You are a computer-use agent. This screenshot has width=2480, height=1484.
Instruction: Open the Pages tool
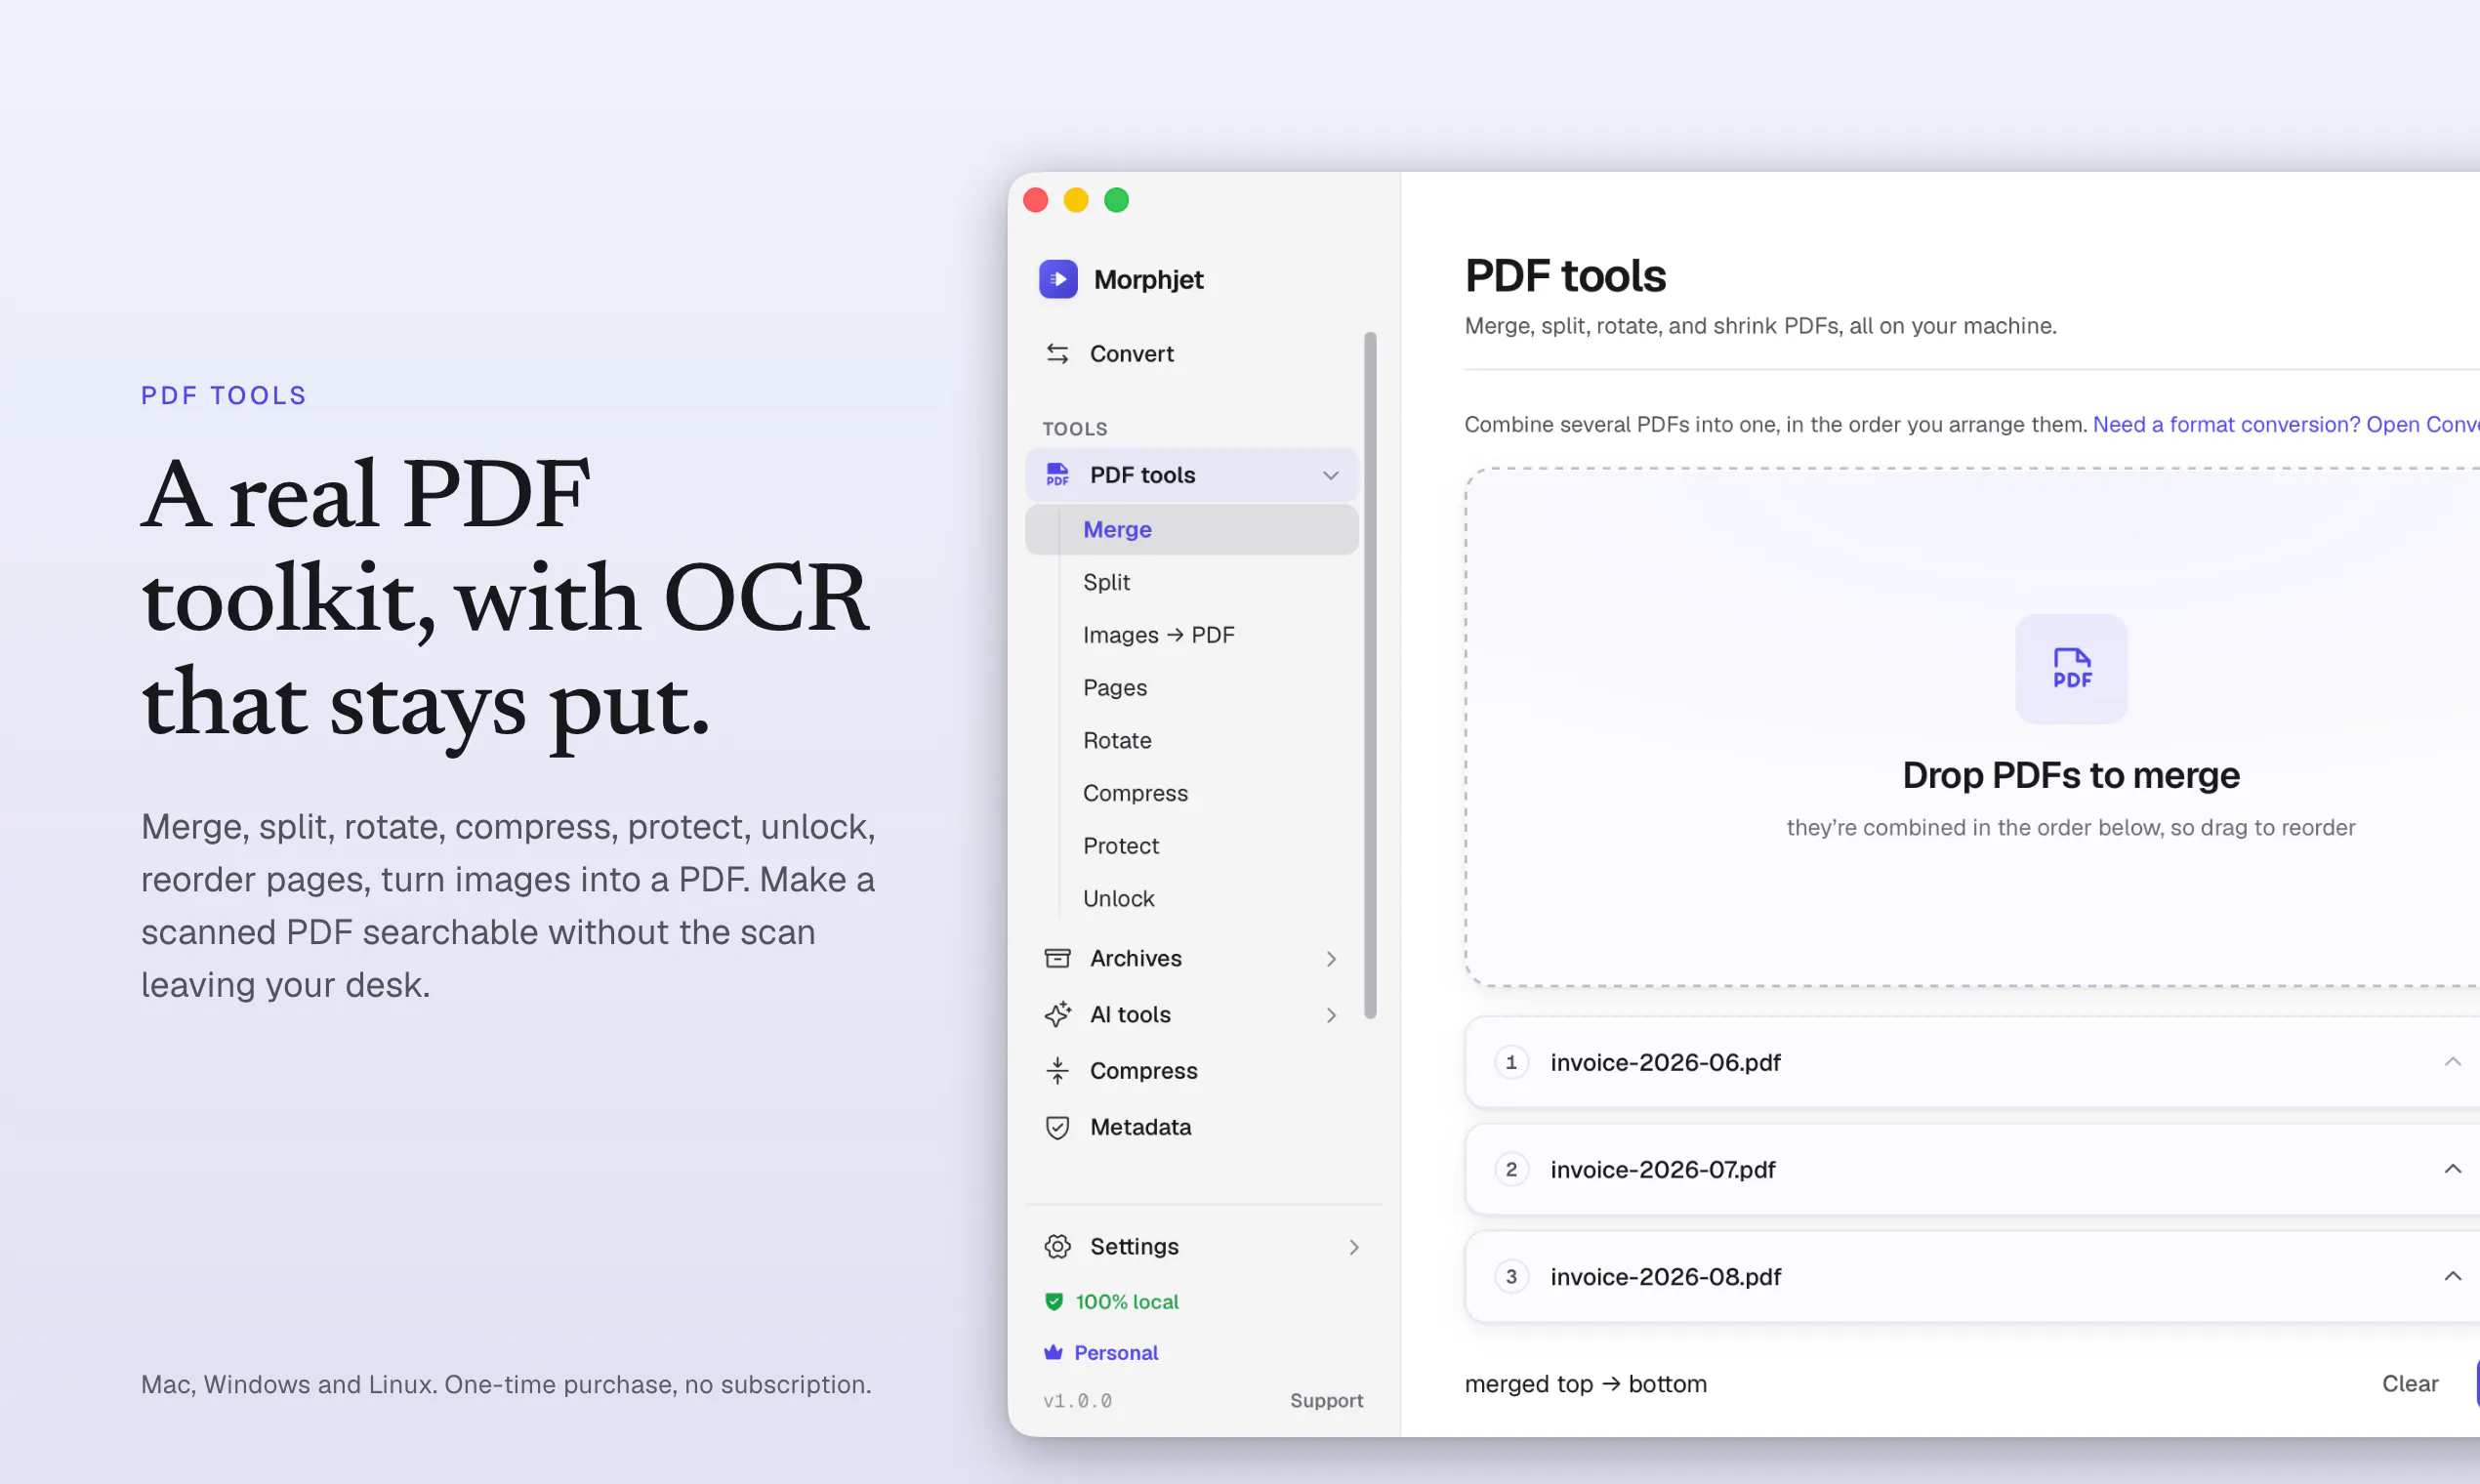1192,687
